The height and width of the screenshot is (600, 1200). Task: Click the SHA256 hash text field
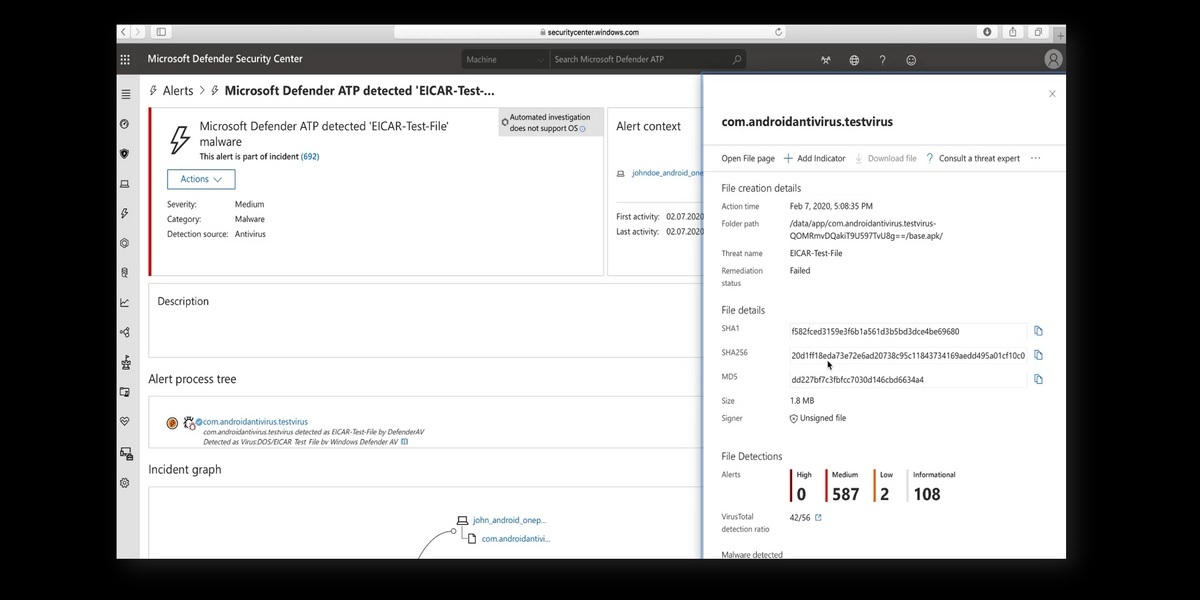(907, 355)
